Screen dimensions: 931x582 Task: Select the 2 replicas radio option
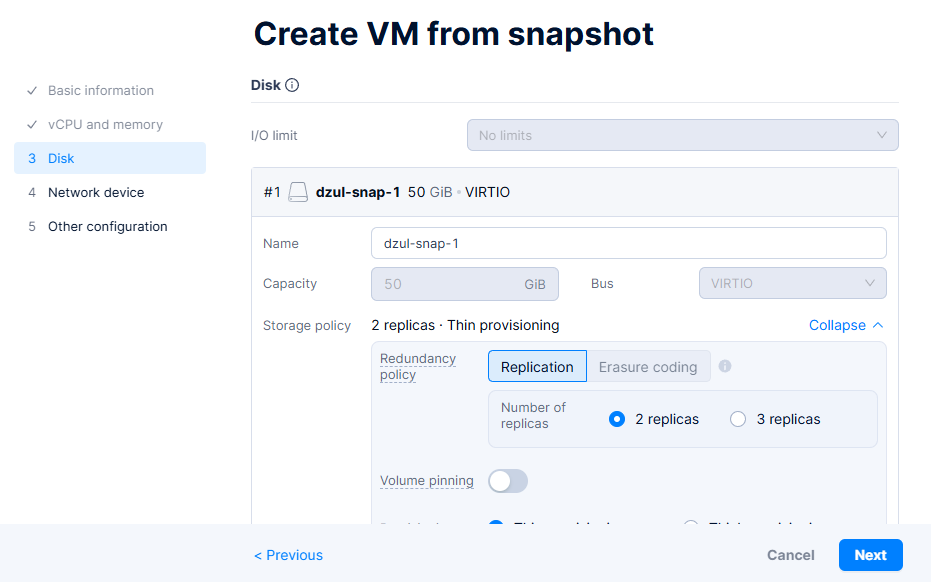click(617, 419)
